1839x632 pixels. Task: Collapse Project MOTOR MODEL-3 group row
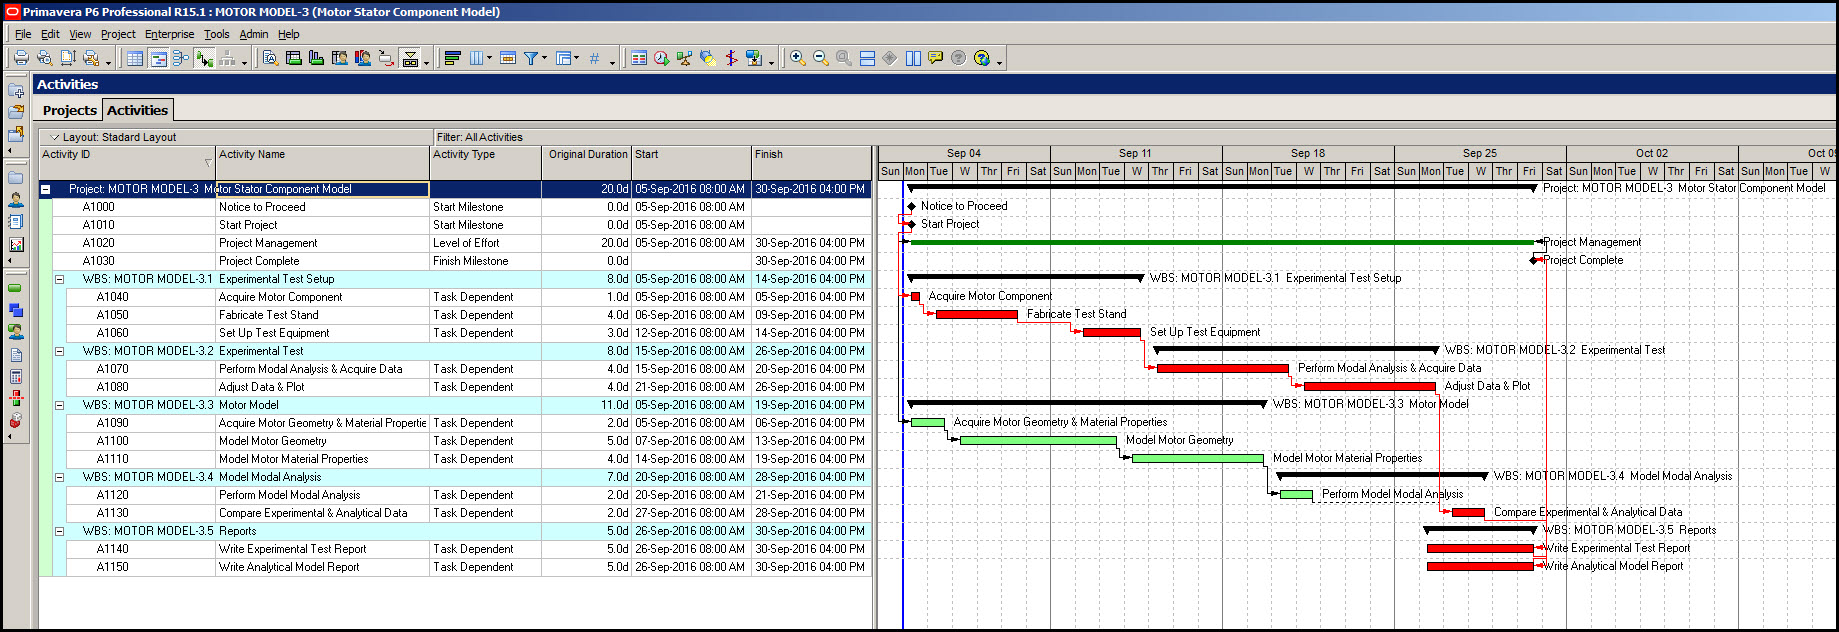46,189
